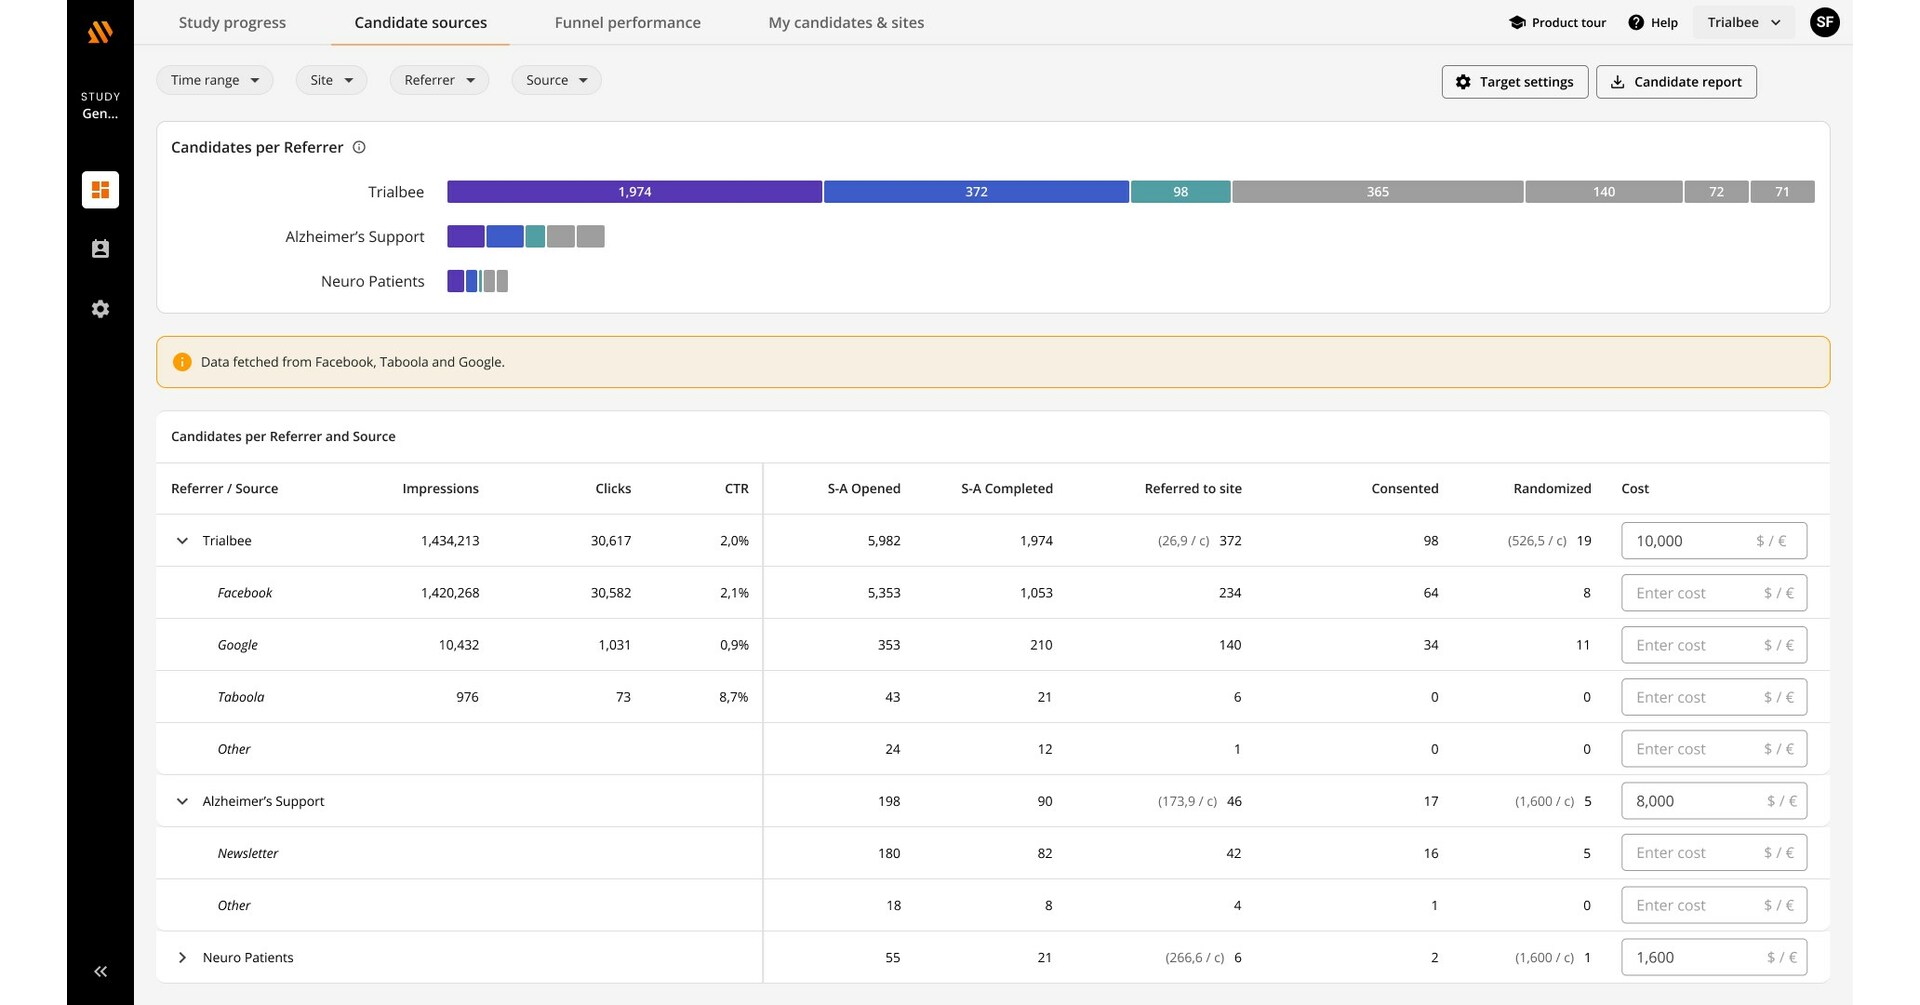The width and height of the screenshot is (1920, 1005).
Task: Switch to the Funnel performance tab
Action: pyautogui.click(x=627, y=22)
